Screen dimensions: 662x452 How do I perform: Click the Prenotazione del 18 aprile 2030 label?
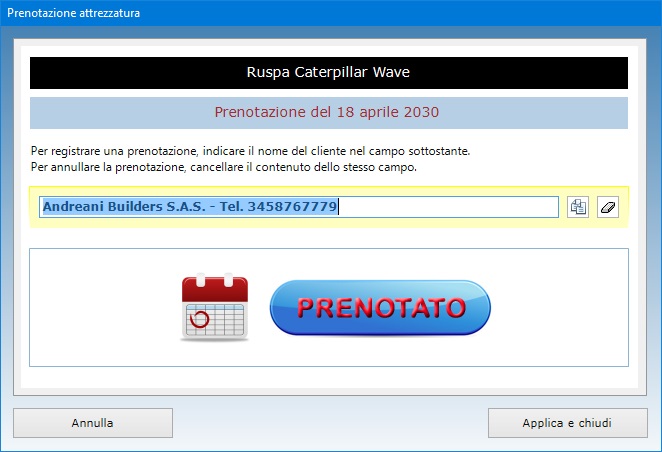328,113
